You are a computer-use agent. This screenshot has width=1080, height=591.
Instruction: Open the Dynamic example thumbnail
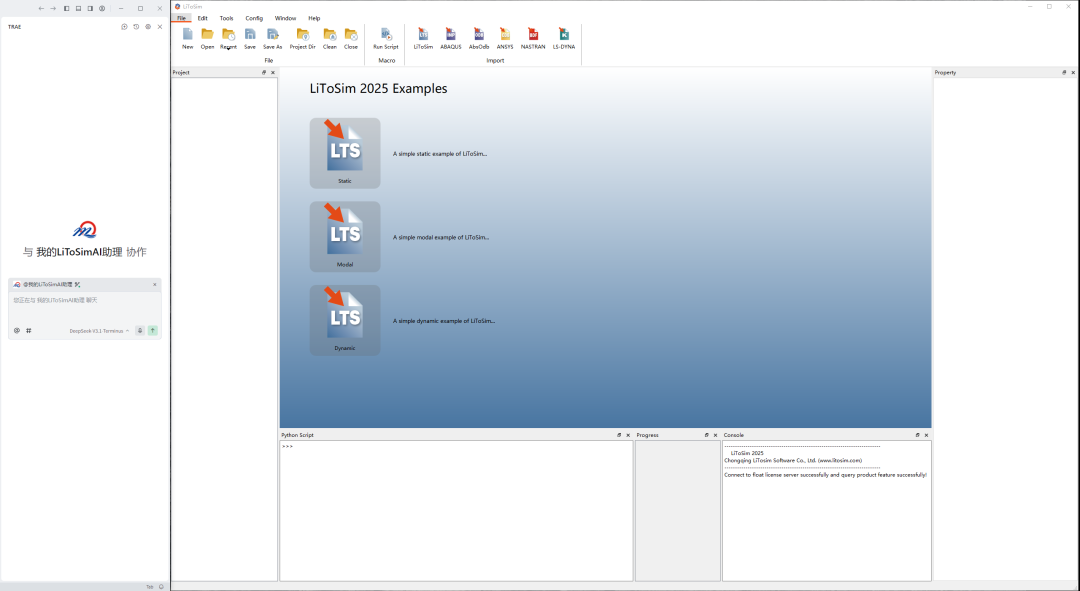pos(345,320)
